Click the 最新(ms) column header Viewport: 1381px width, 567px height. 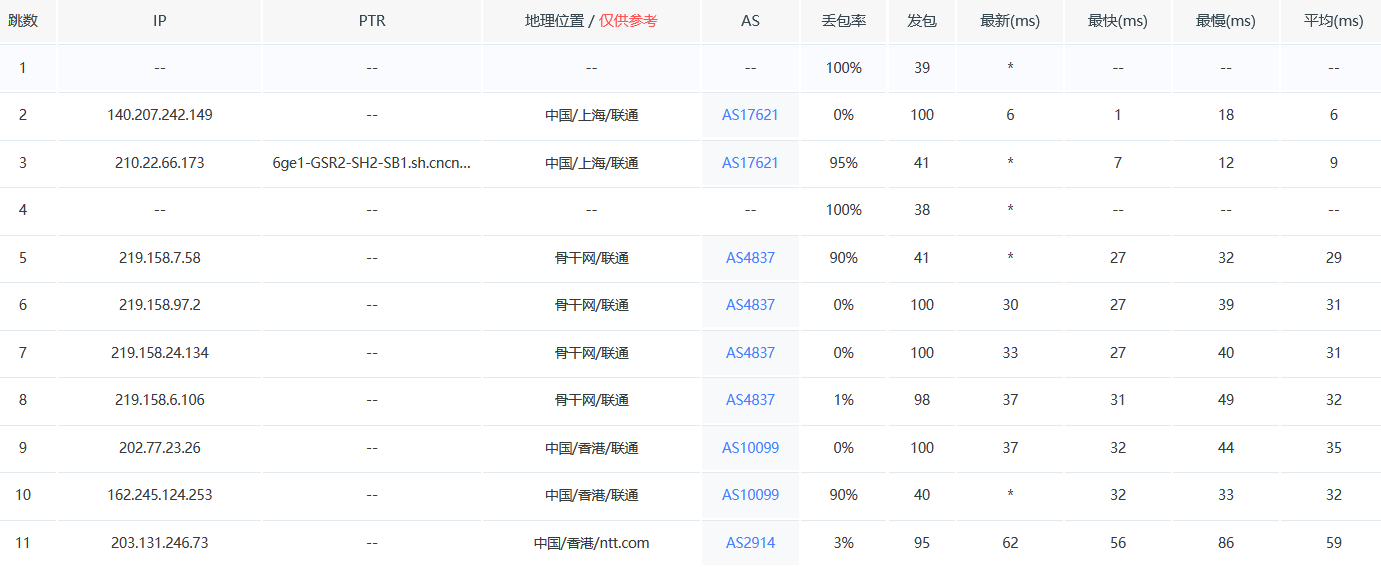pyautogui.click(x=1010, y=21)
